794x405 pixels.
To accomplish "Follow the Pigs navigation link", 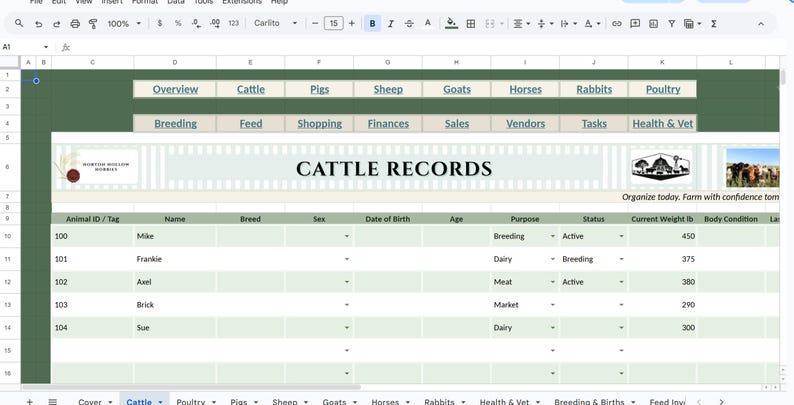I will coord(320,89).
